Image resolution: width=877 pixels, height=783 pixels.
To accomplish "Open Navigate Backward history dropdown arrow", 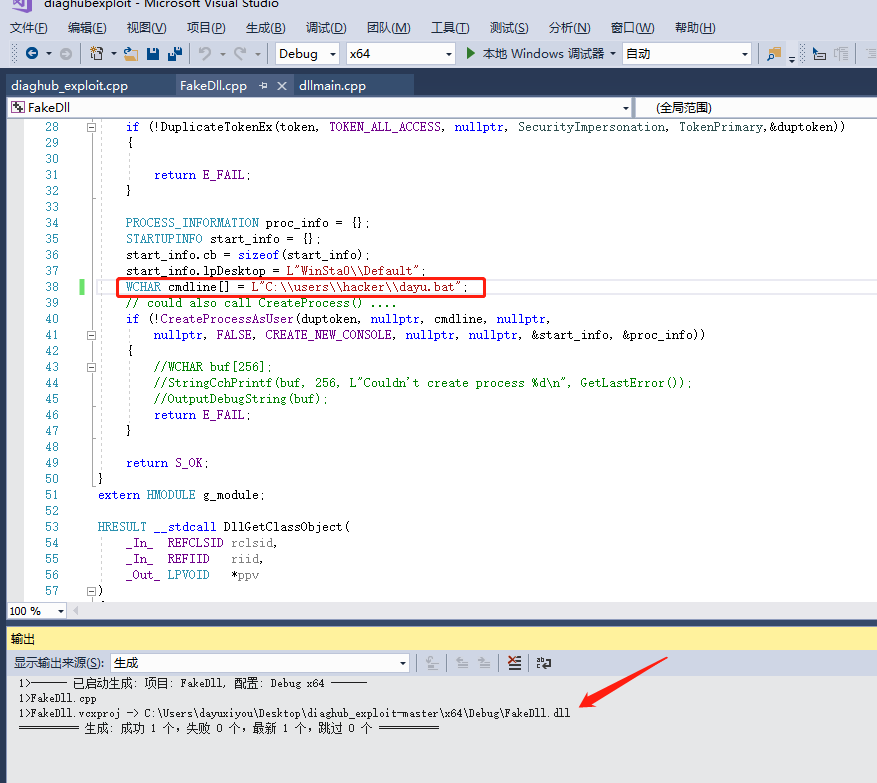I will coord(49,54).
